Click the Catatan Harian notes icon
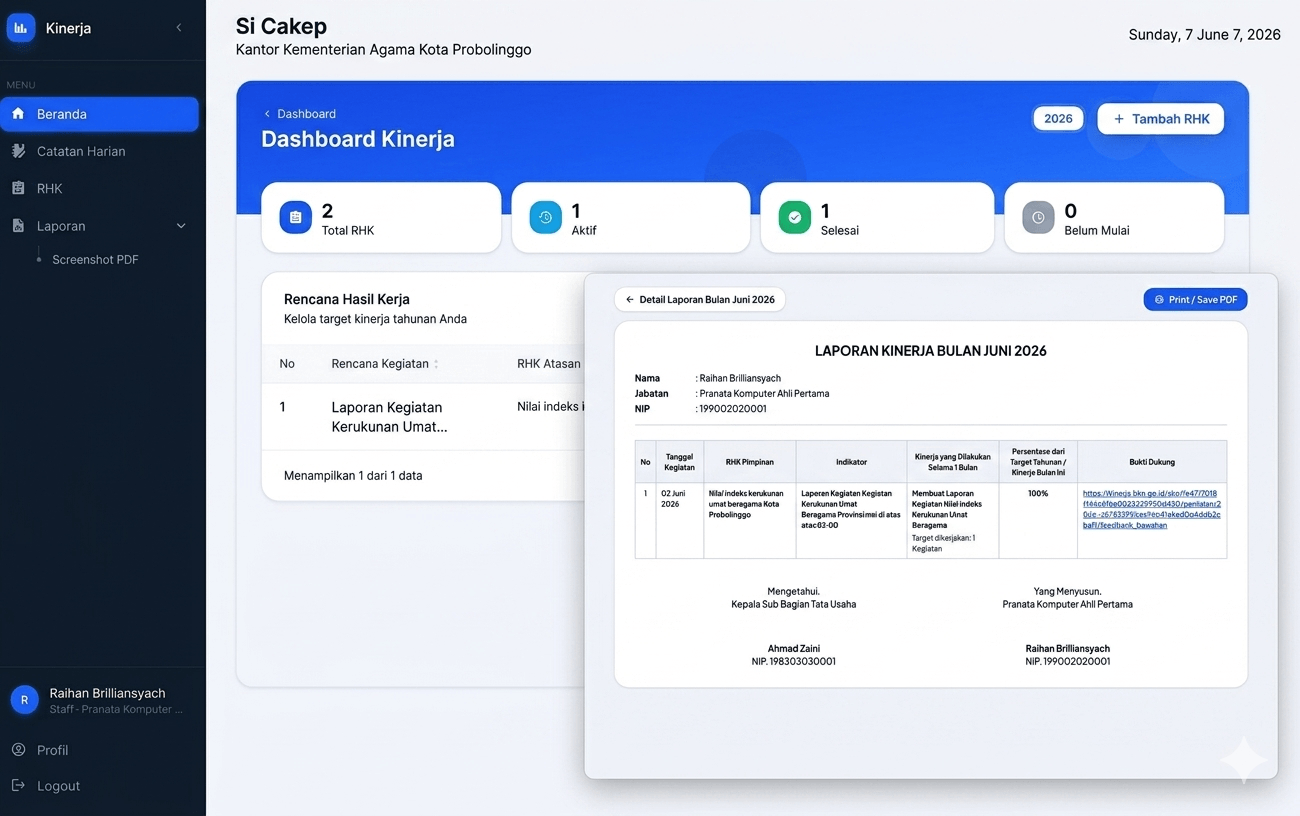Viewport: 1300px width, 816px height. coord(18,151)
